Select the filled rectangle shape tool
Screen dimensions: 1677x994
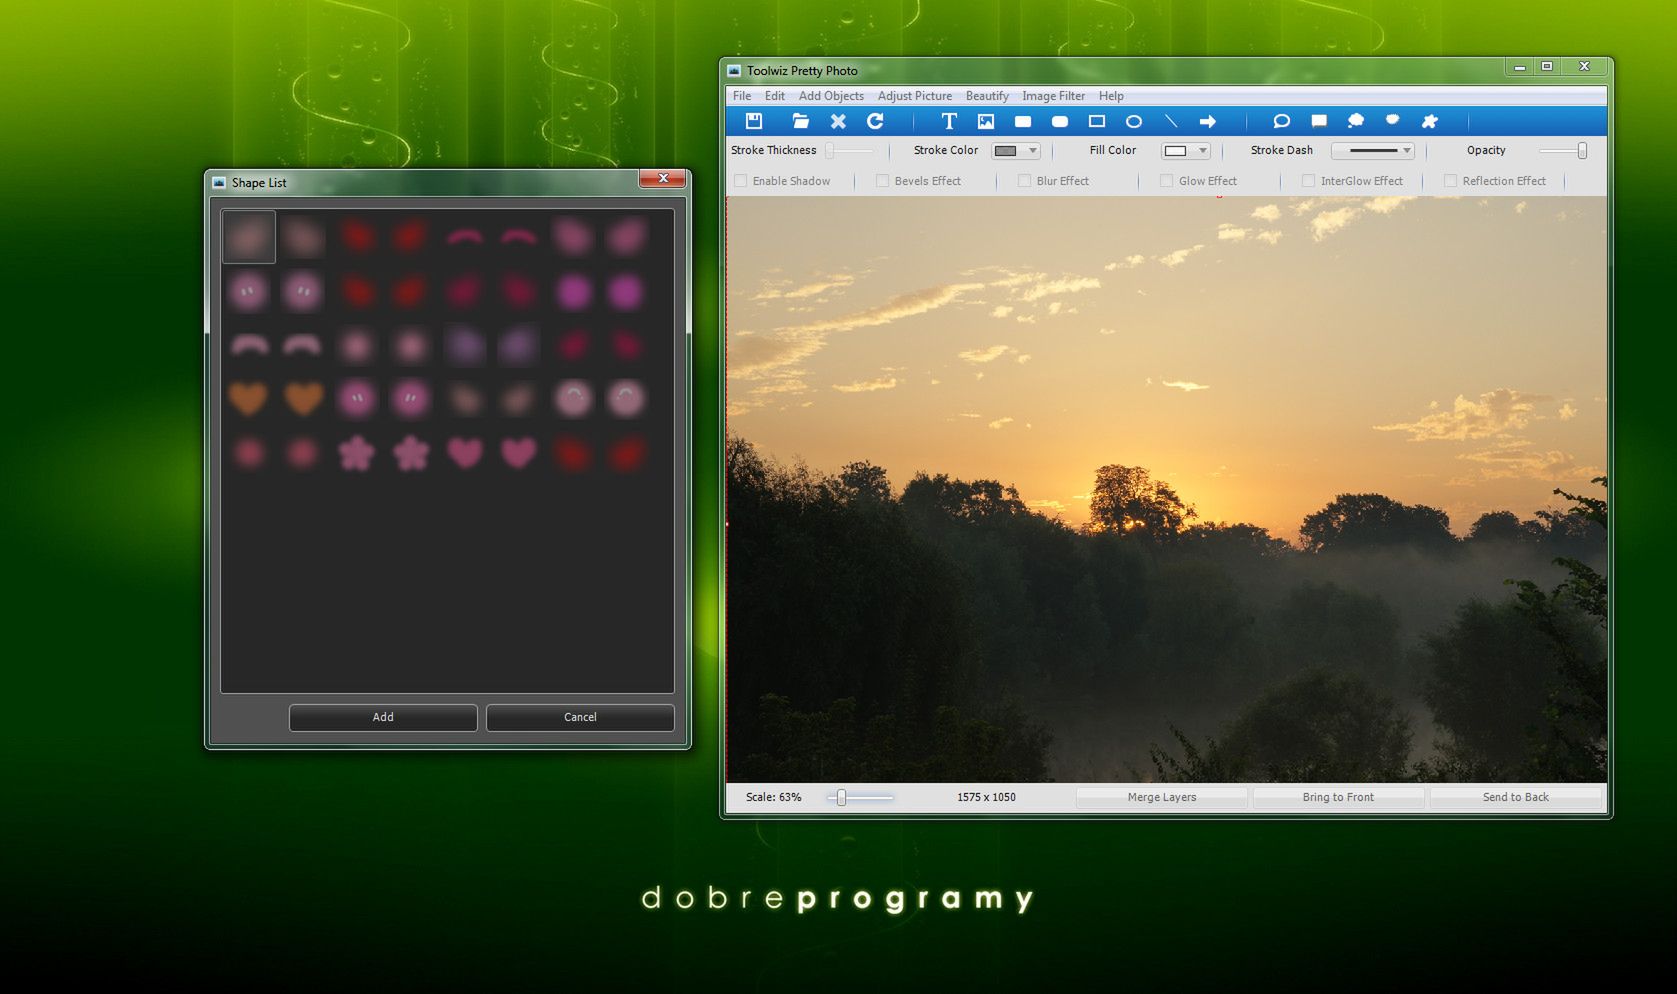(x=1023, y=121)
